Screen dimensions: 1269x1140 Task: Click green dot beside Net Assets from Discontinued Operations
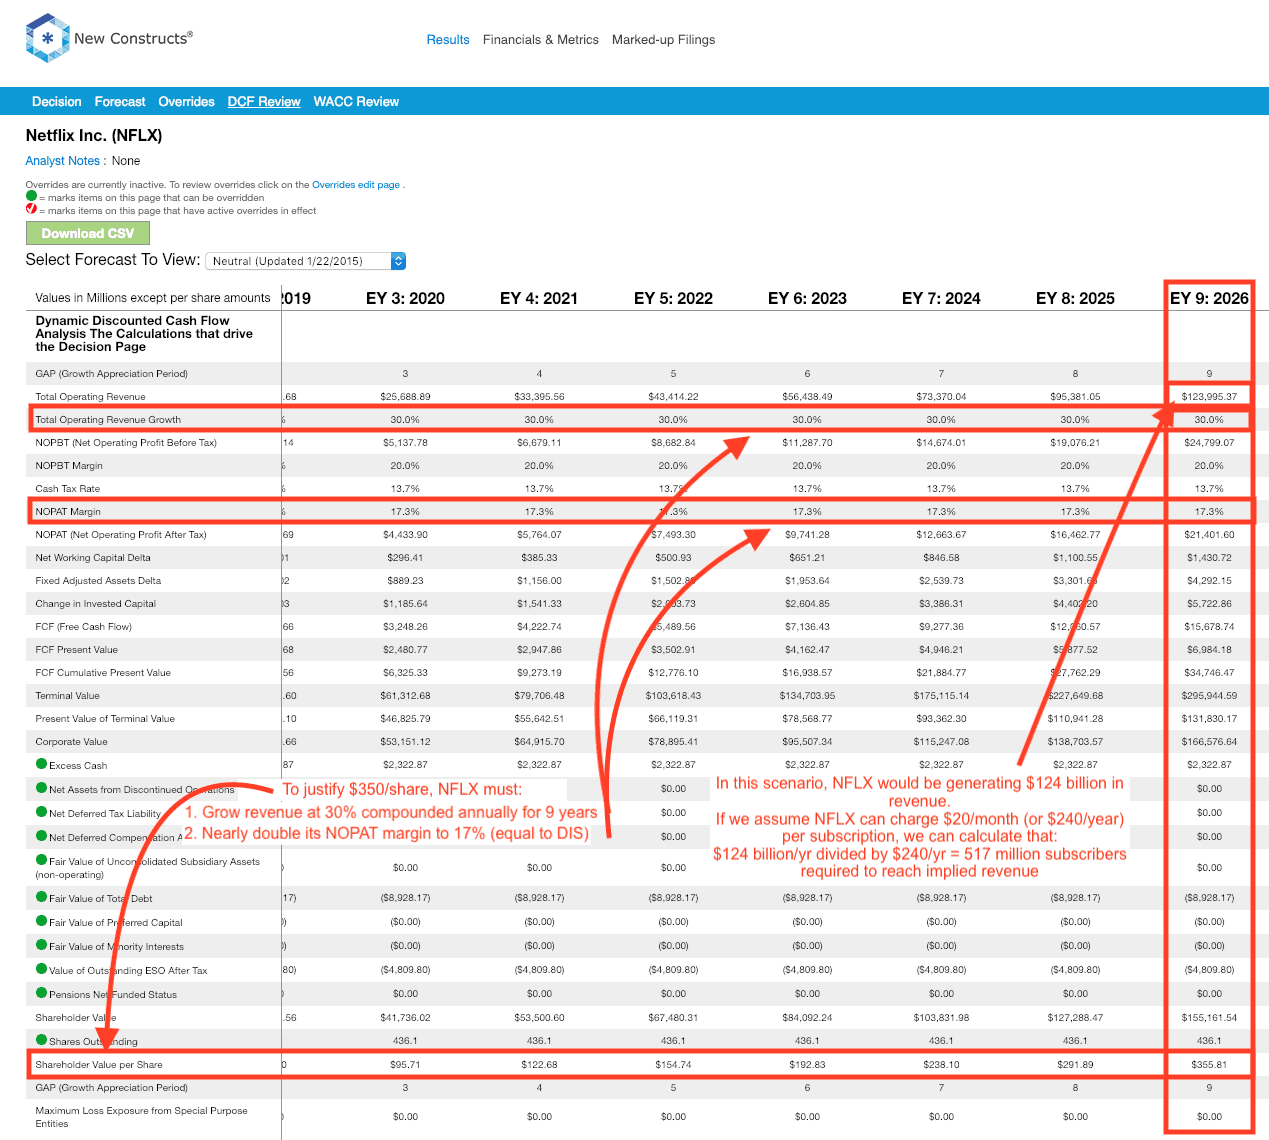pos(42,788)
